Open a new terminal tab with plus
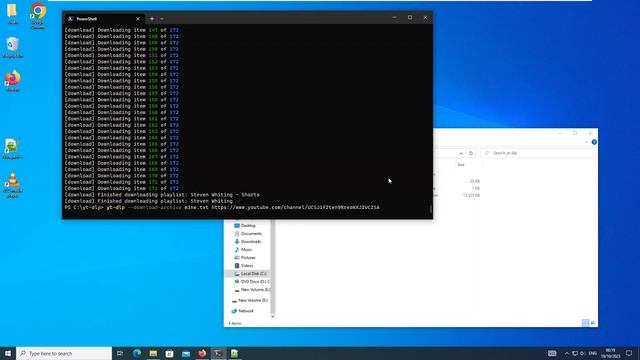640x360 pixels. tap(152, 19)
